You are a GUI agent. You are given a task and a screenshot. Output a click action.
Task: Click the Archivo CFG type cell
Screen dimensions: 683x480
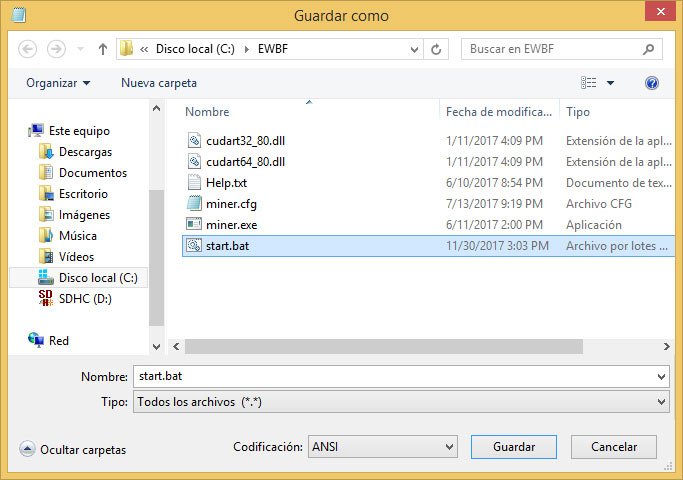click(x=598, y=203)
